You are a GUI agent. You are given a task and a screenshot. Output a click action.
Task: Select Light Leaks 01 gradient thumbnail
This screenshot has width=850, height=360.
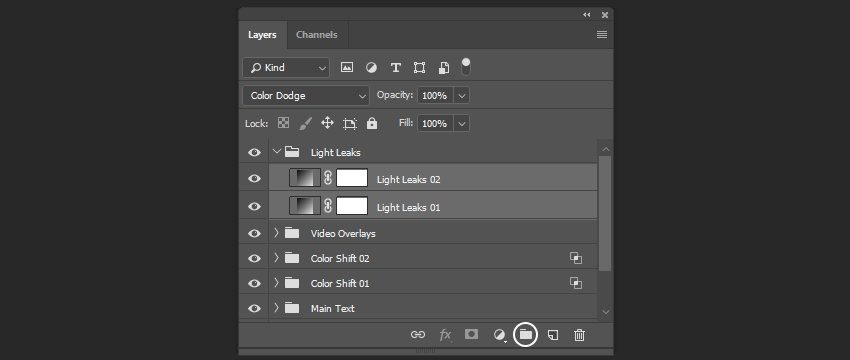[x=305, y=206]
